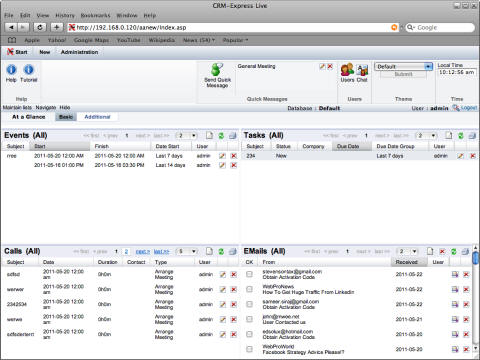Edit the General Meeting quick message
Viewport: 480px width, 360px height.
pyautogui.click(x=322, y=66)
